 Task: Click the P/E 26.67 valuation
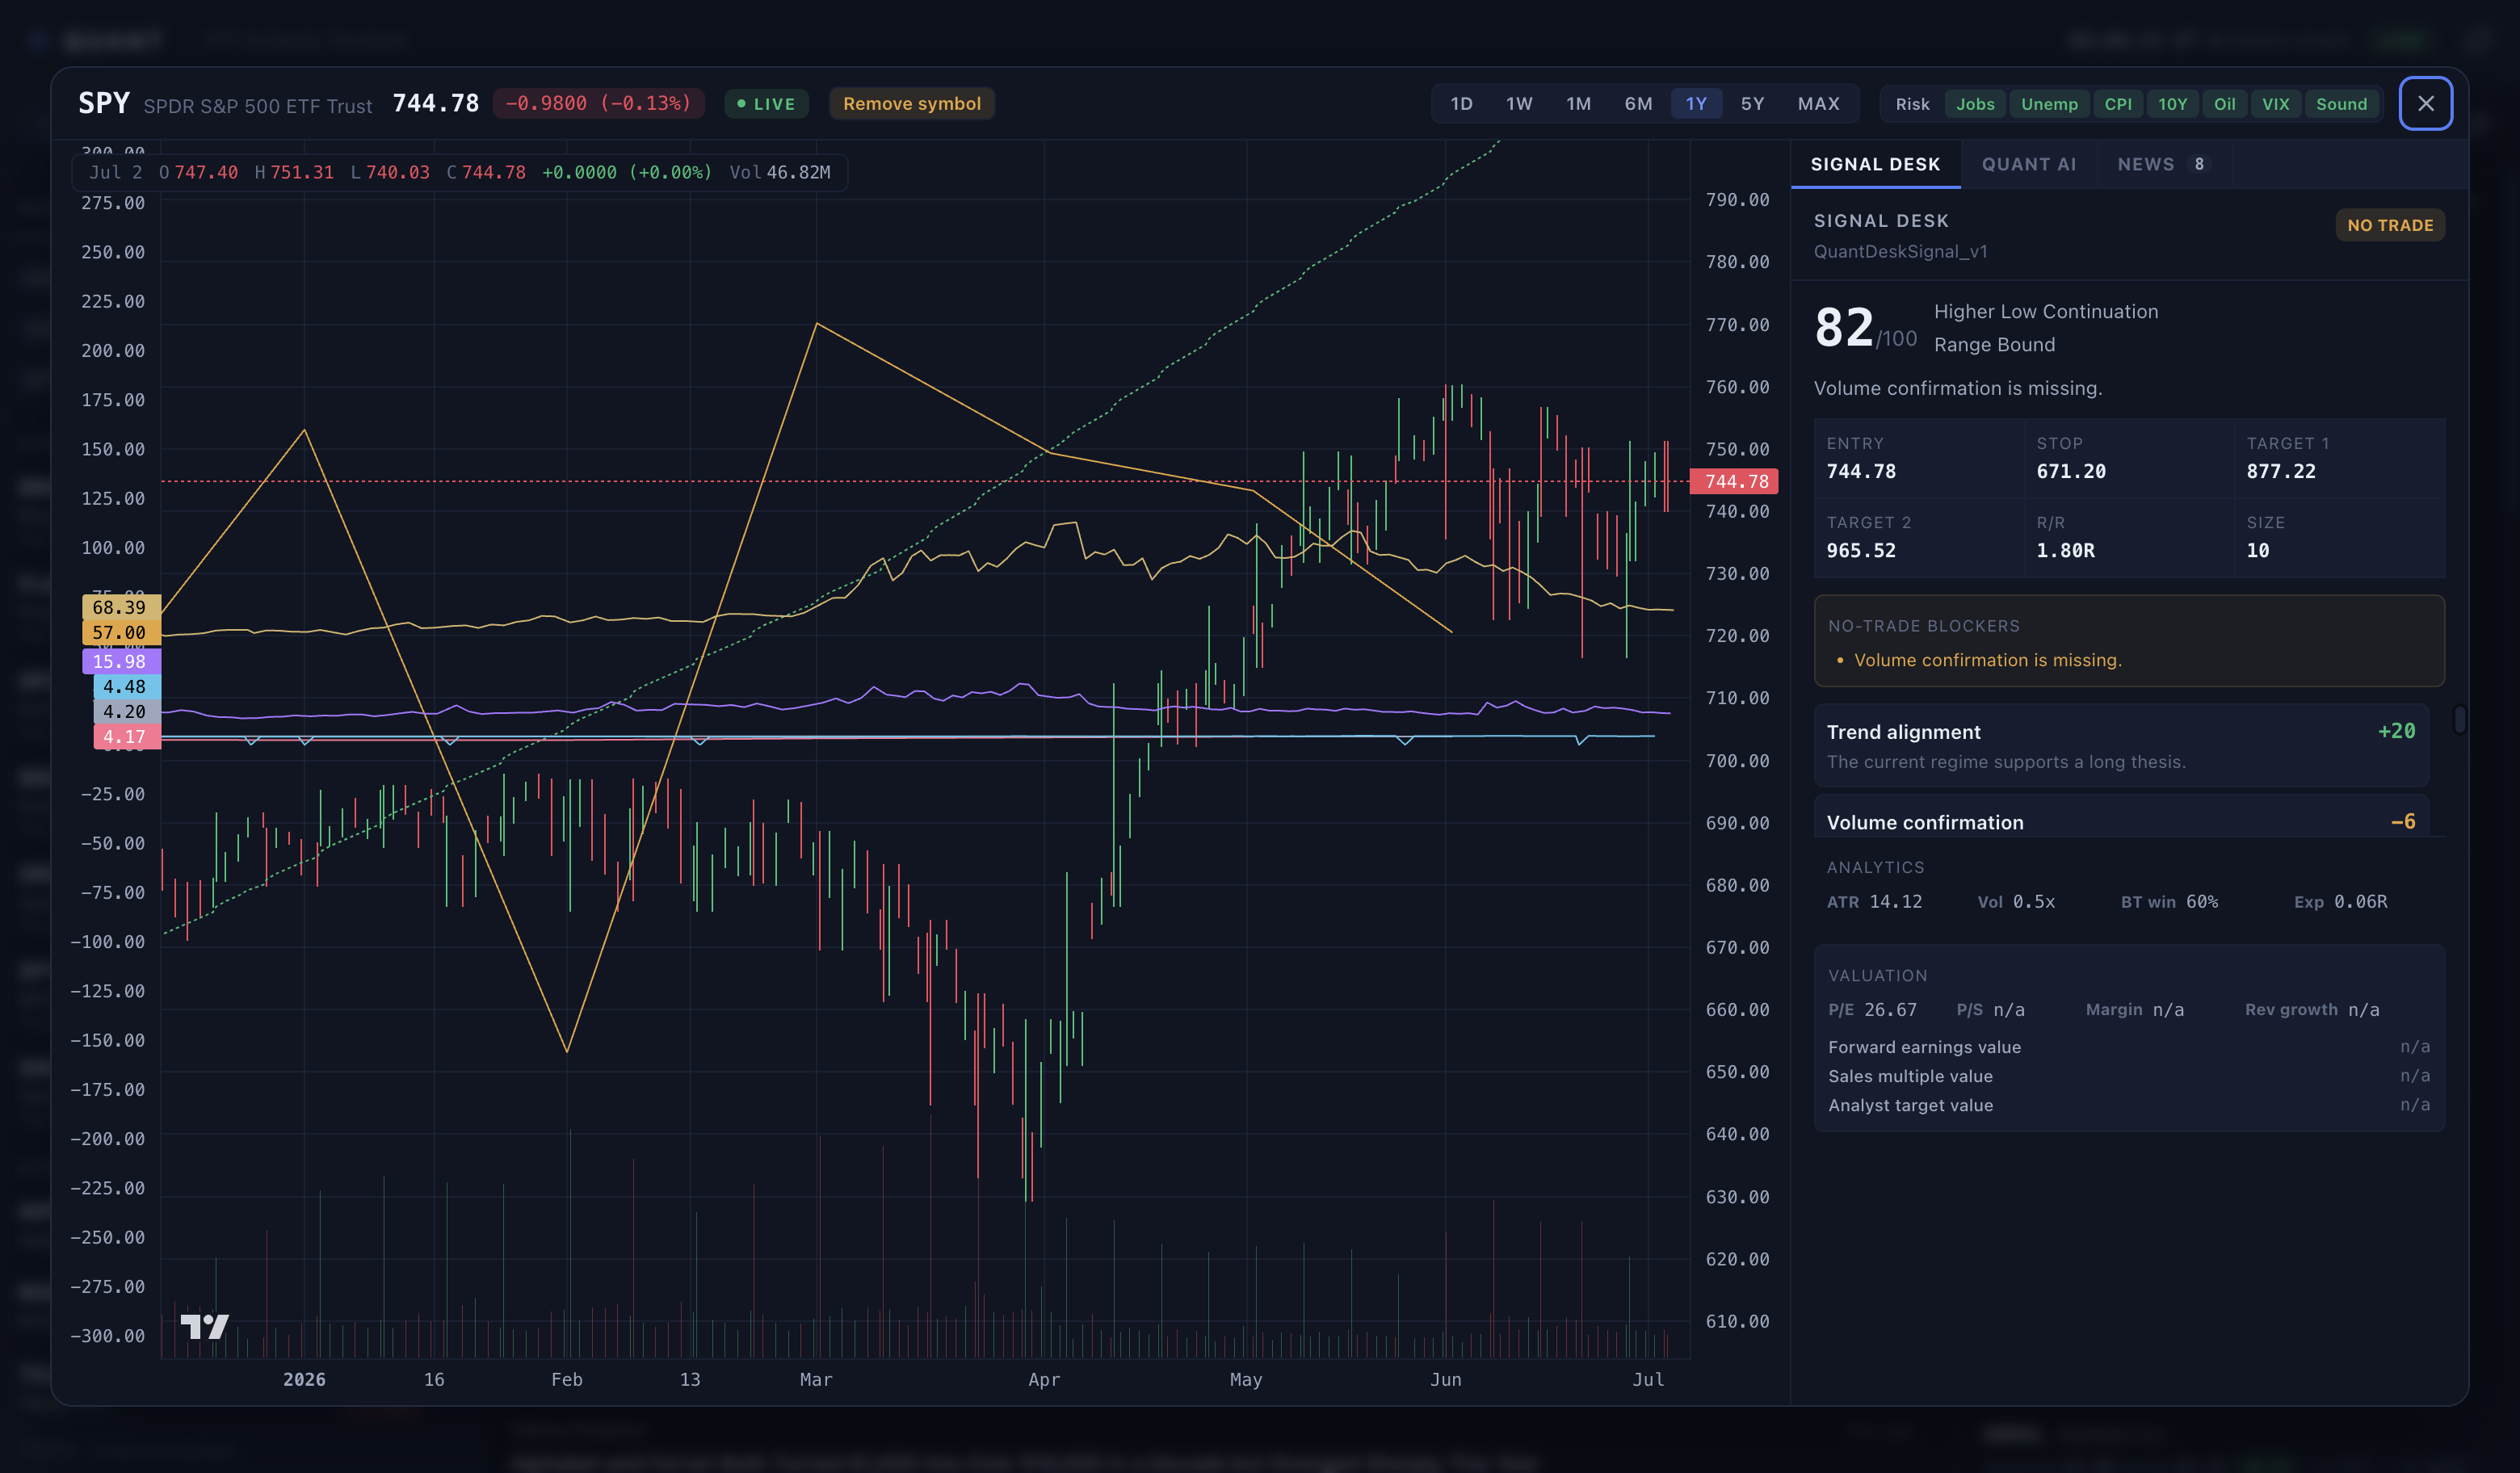(x=1872, y=1009)
